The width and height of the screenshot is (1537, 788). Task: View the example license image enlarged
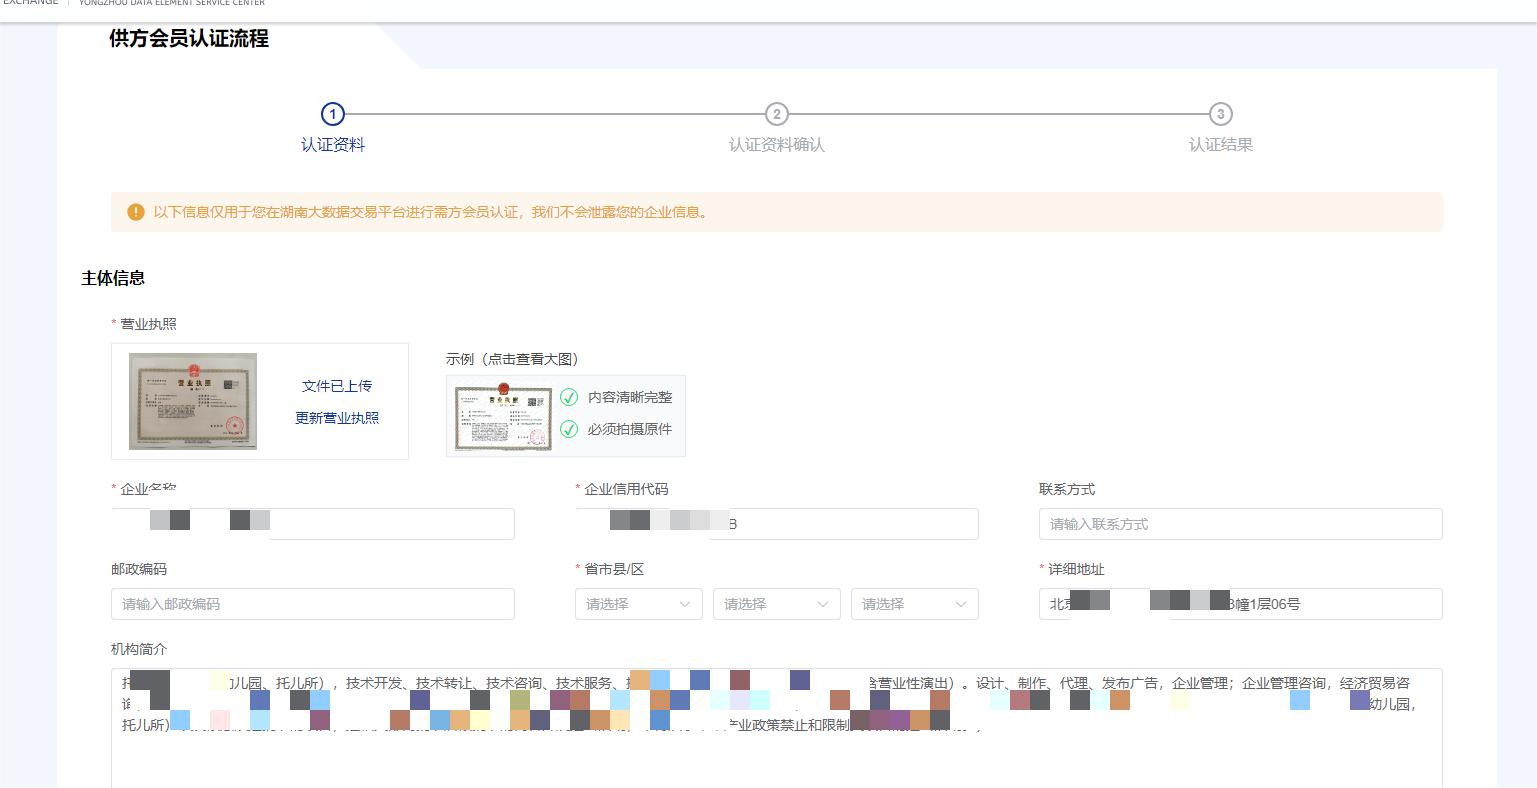point(503,416)
